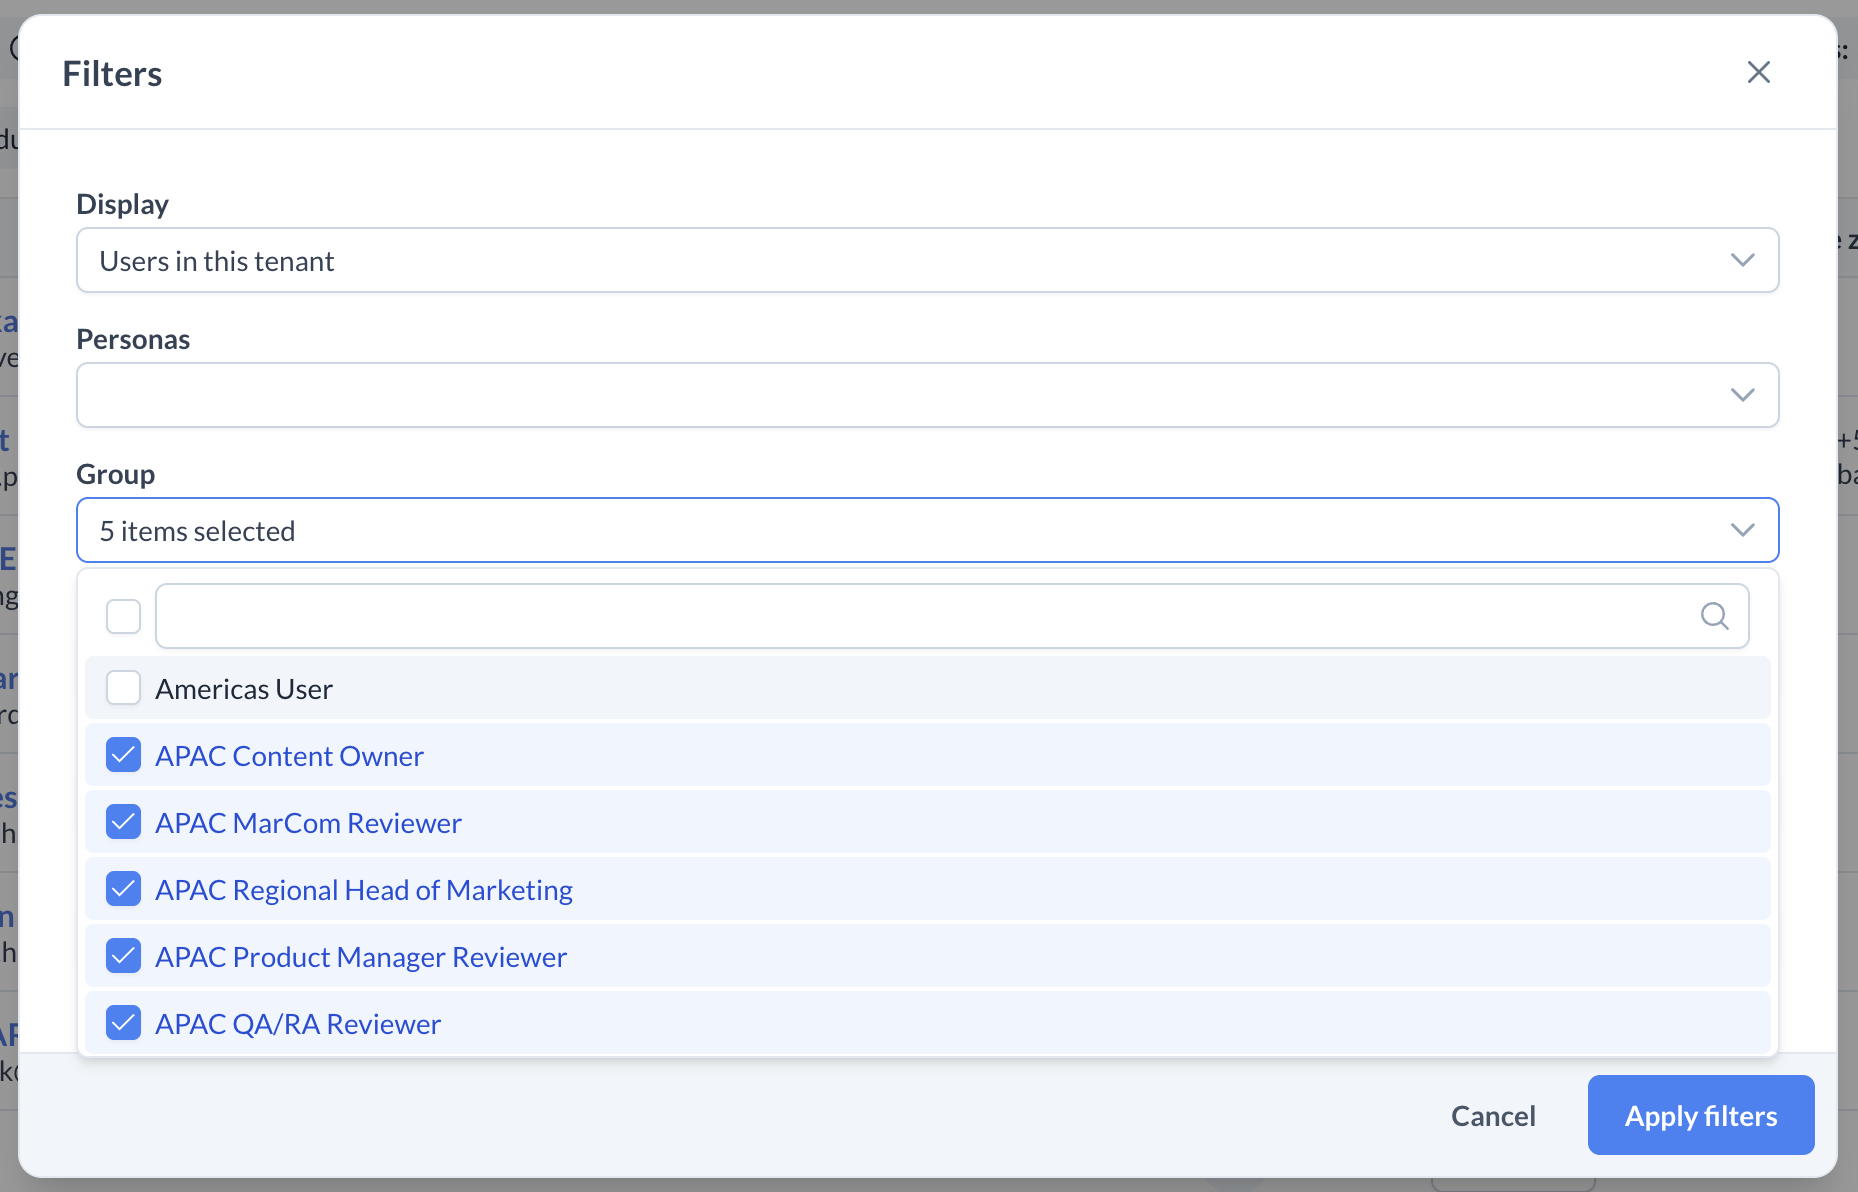Click the Filters dialog title
Viewport: 1858px width, 1192px height.
[x=112, y=72]
